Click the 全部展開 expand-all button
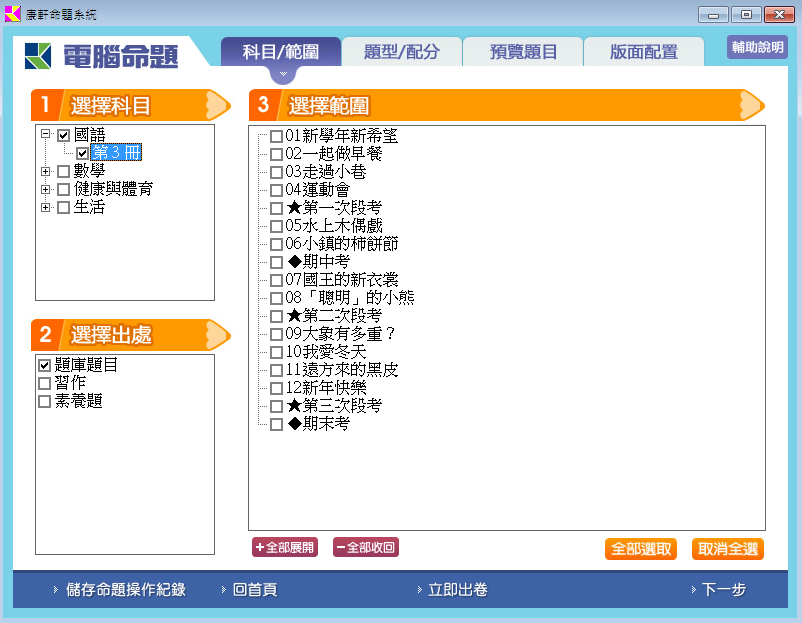 pyautogui.click(x=284, y=547)
